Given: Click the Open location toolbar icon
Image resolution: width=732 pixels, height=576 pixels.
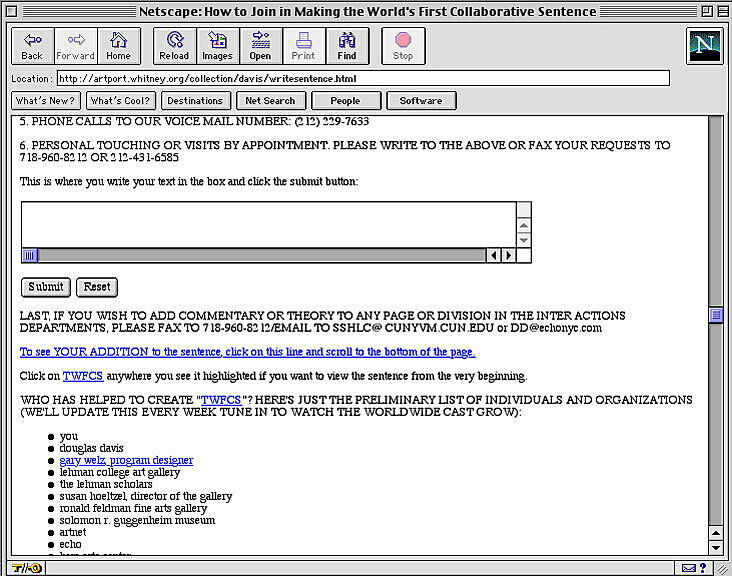Looking at the screenshot, I should [260, 45].
